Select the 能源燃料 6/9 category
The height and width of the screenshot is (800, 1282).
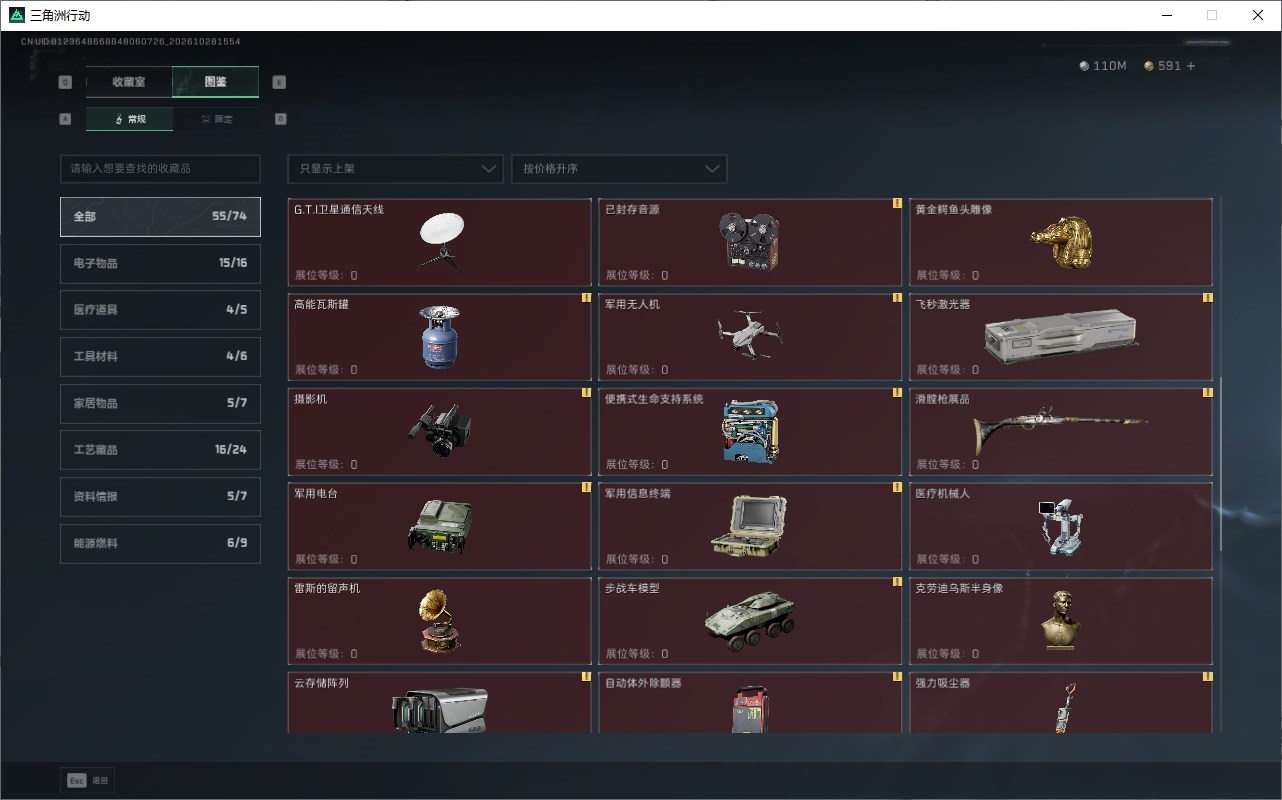coord(160,543)
